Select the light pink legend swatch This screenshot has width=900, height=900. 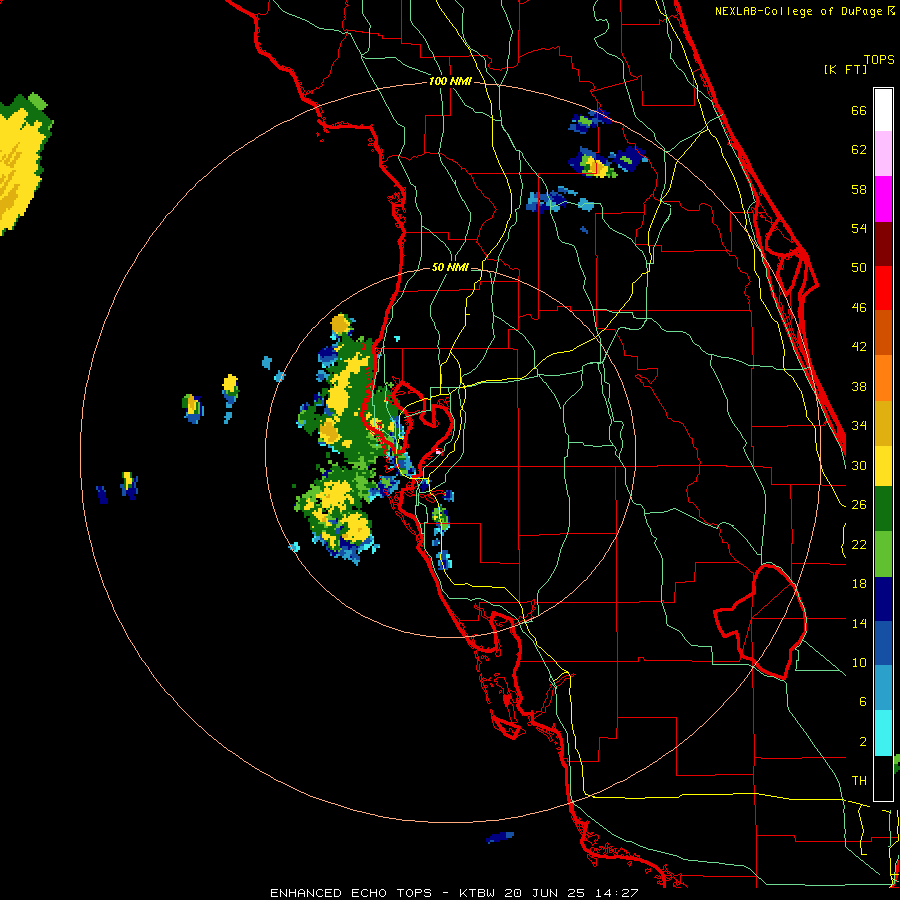click(x=883, y=153)
